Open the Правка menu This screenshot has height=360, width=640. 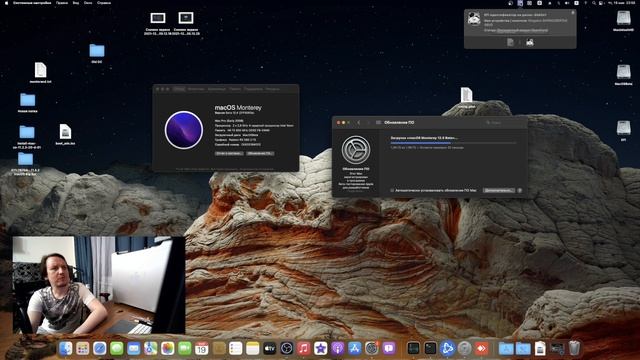tap(62, 3)
